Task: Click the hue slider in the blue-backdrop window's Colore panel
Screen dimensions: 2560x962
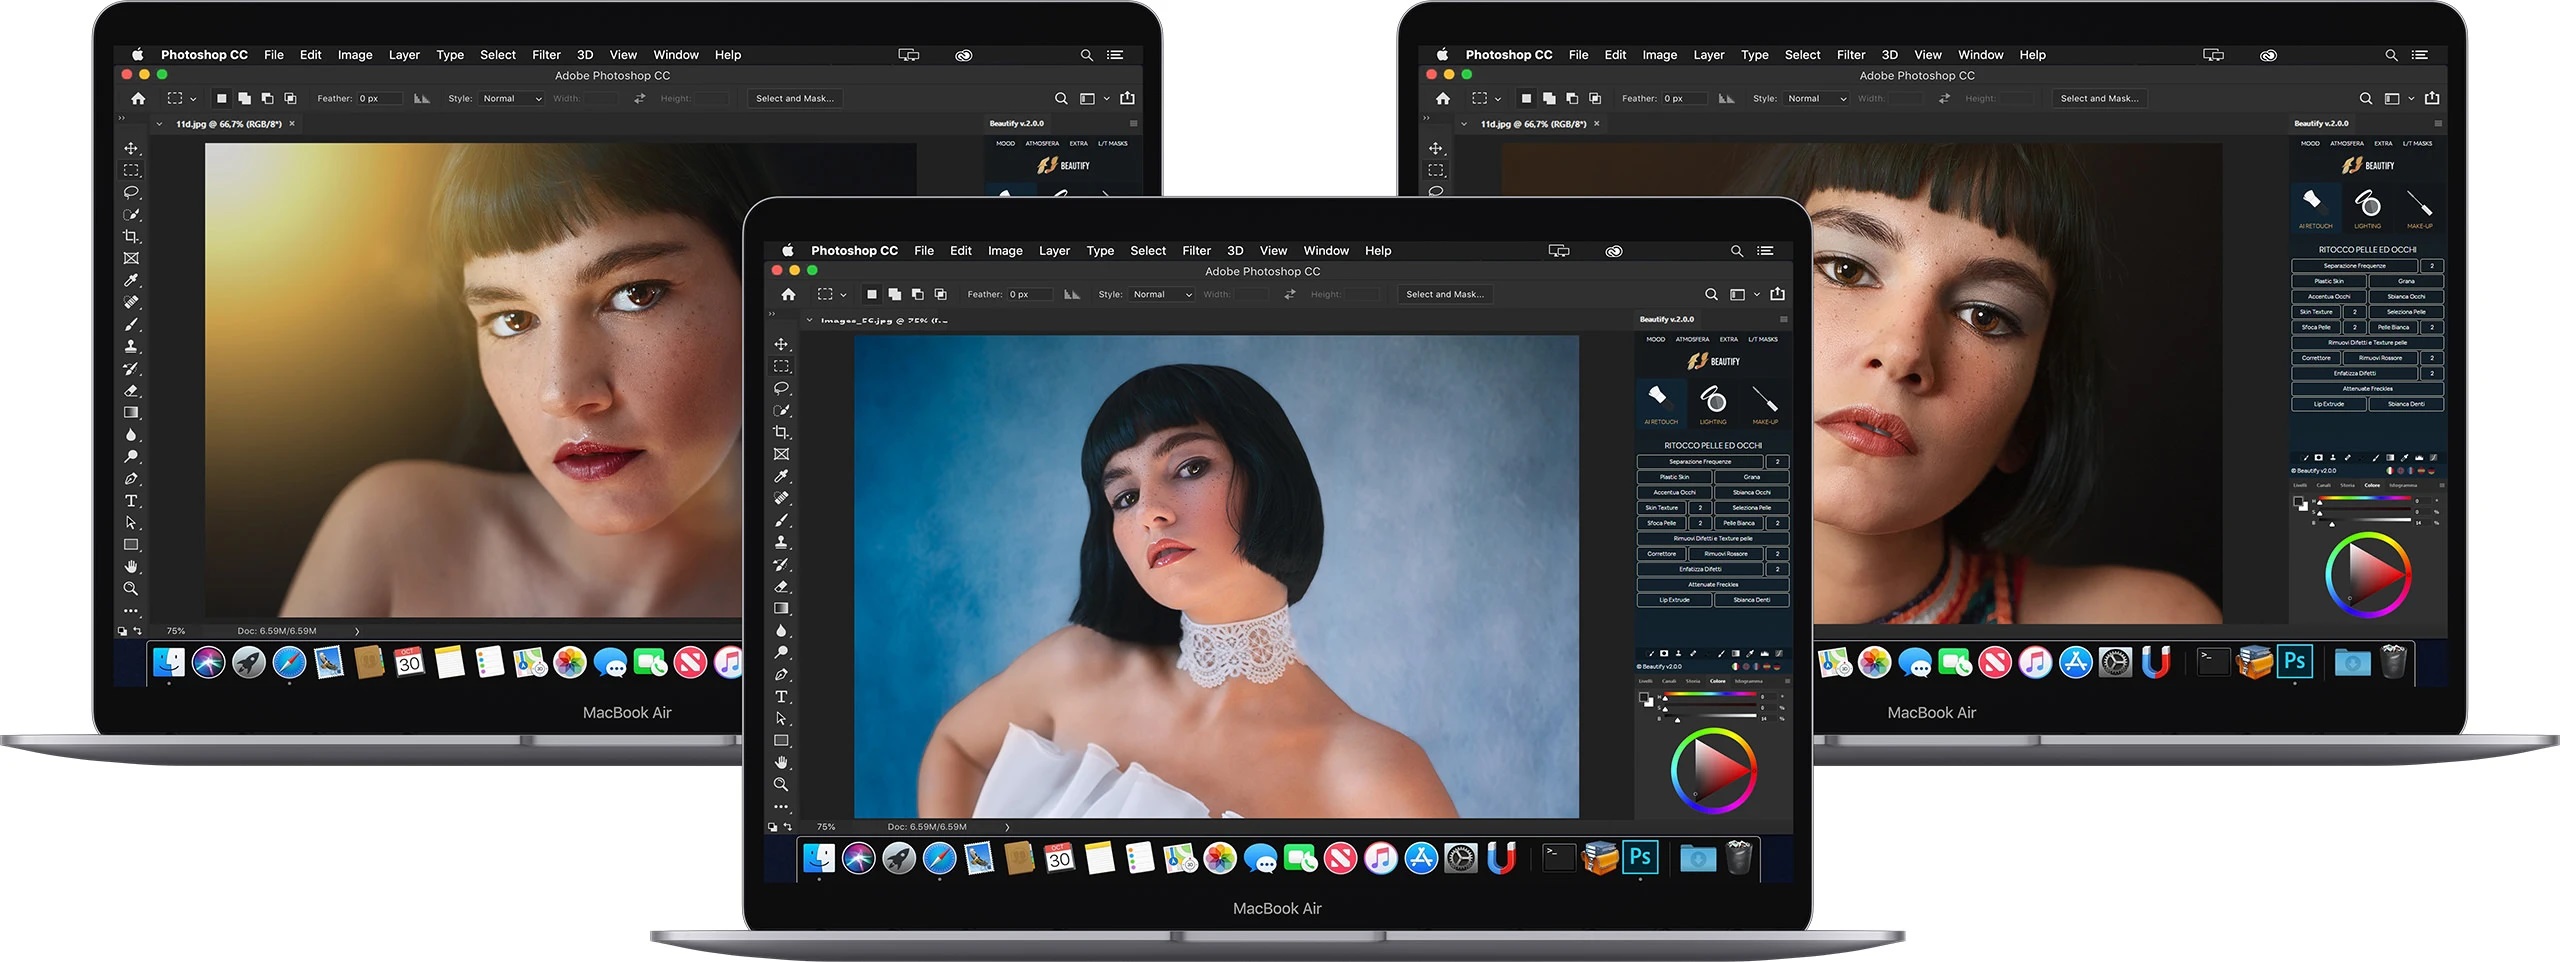Action: pyautogui.click(x=1708, y=695)
